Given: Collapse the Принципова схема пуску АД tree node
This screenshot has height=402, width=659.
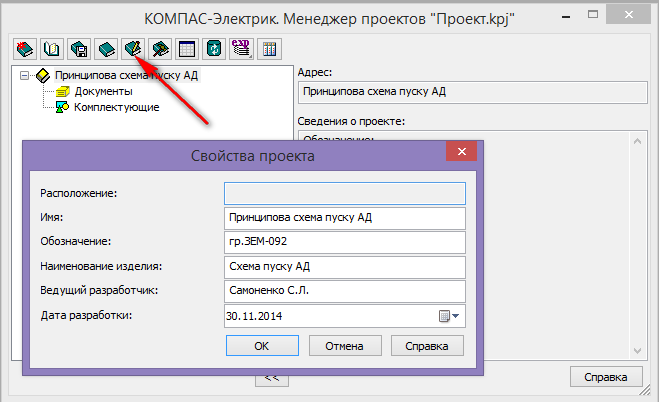Looking at the screenshot, I should (x=24, y=76).
